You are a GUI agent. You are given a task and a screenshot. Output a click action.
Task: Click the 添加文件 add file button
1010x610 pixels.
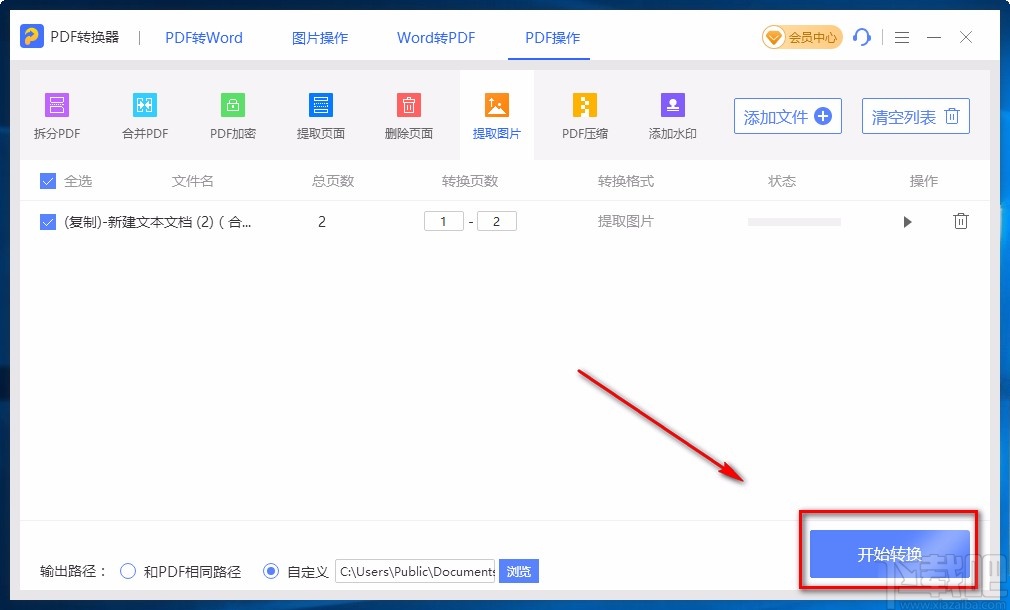[788, 116]
